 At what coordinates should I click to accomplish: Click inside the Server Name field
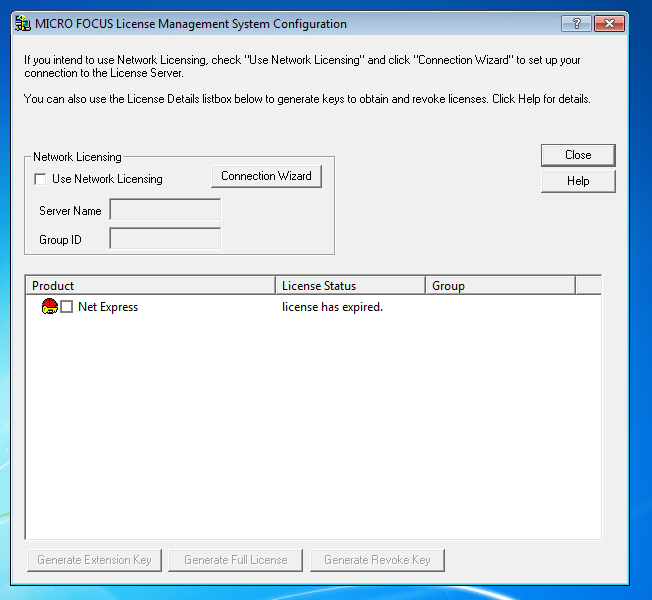coord(165,210)
